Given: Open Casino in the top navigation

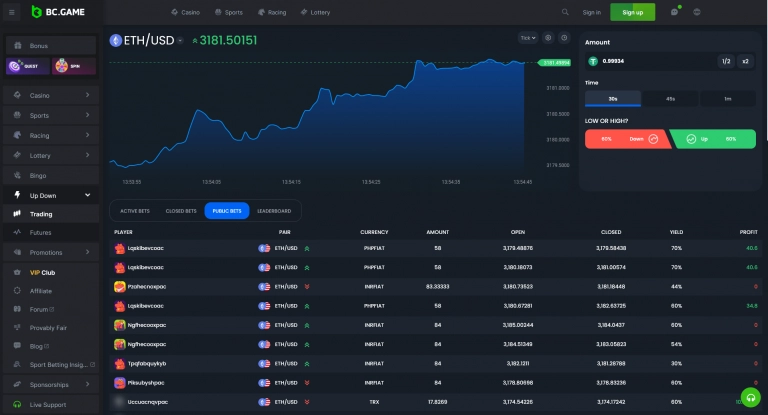Looking at the screenshot, I should coord(185,12).
